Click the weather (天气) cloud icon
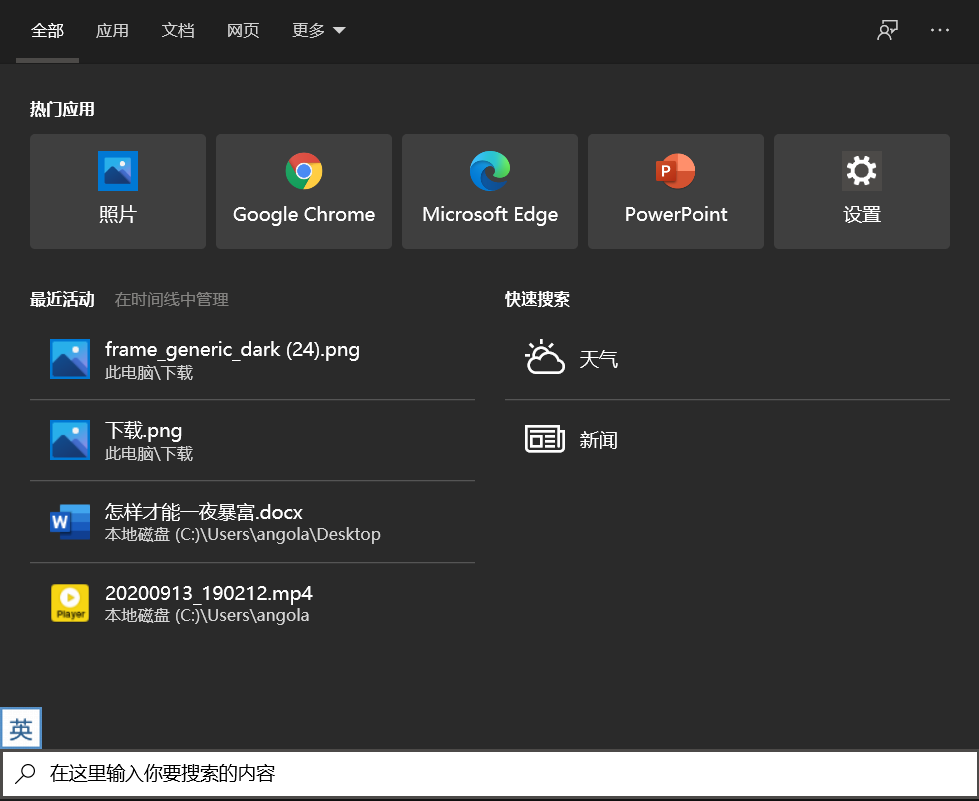 click(x=544, y=358)
